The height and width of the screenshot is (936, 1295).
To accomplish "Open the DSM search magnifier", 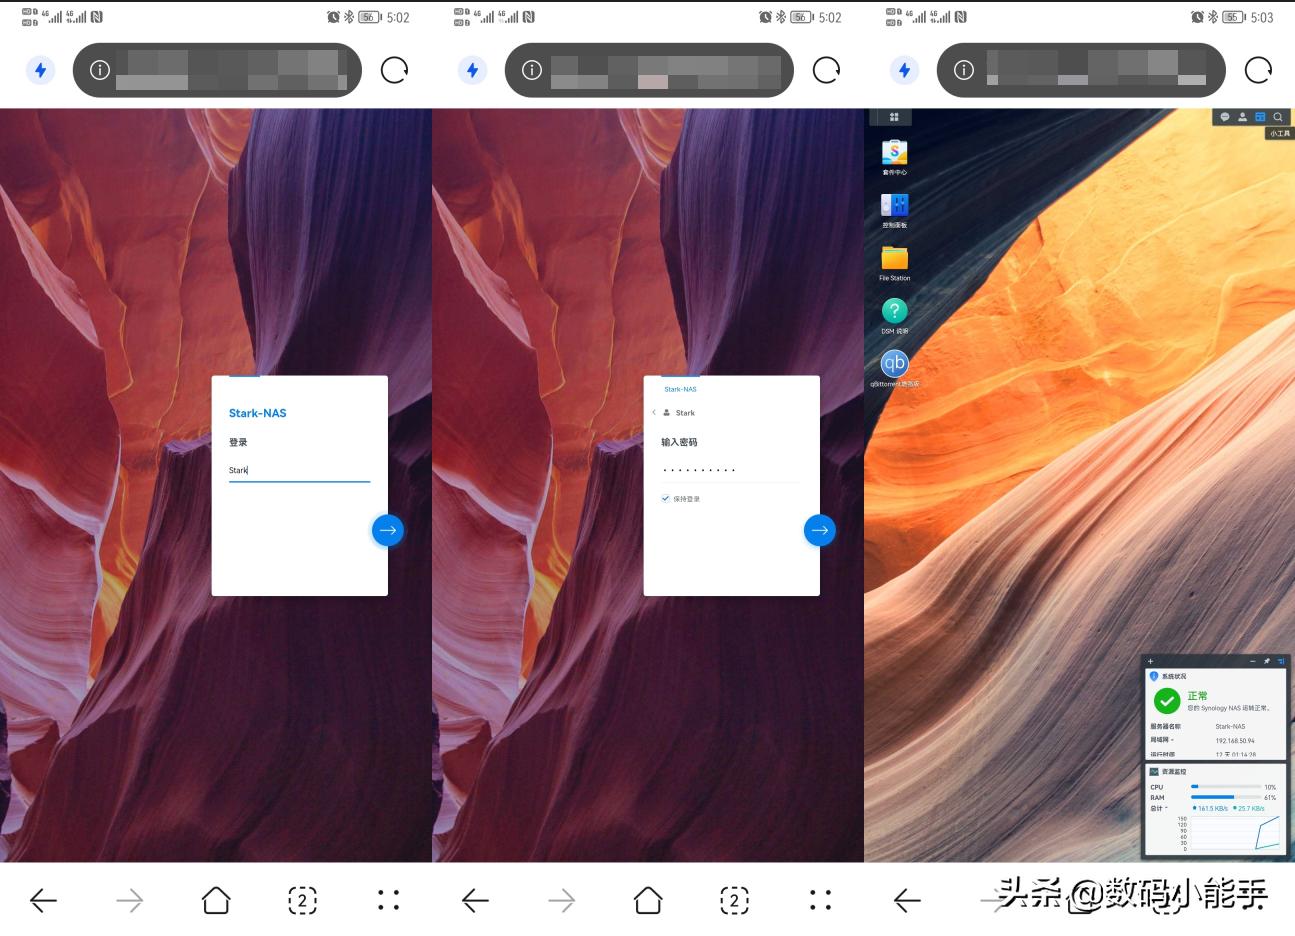I will 1278,117.
